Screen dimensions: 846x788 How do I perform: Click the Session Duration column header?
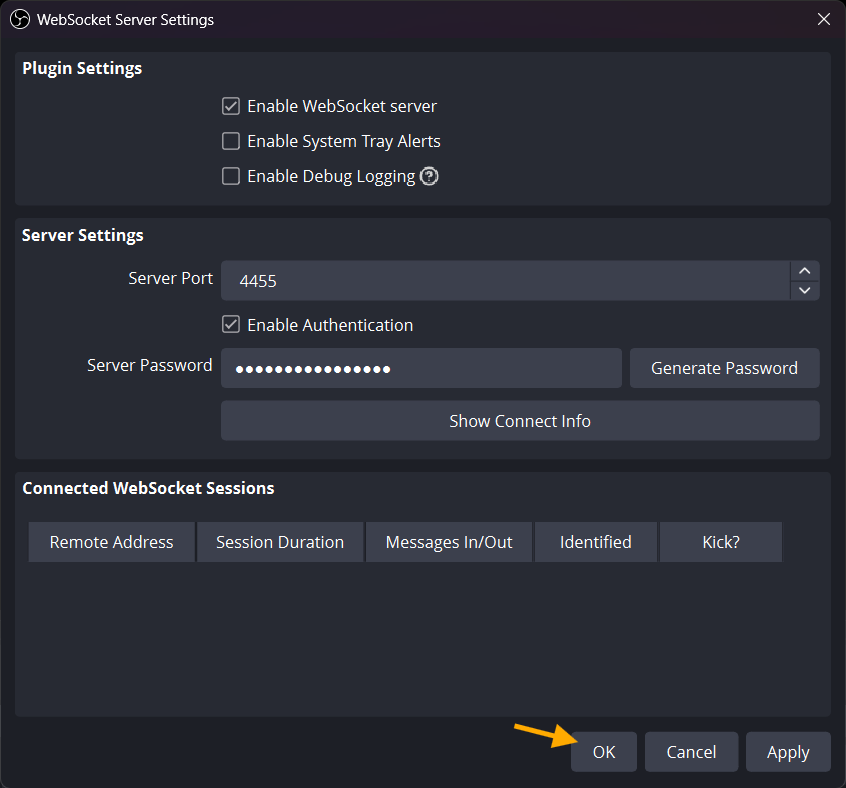(280, 542)
